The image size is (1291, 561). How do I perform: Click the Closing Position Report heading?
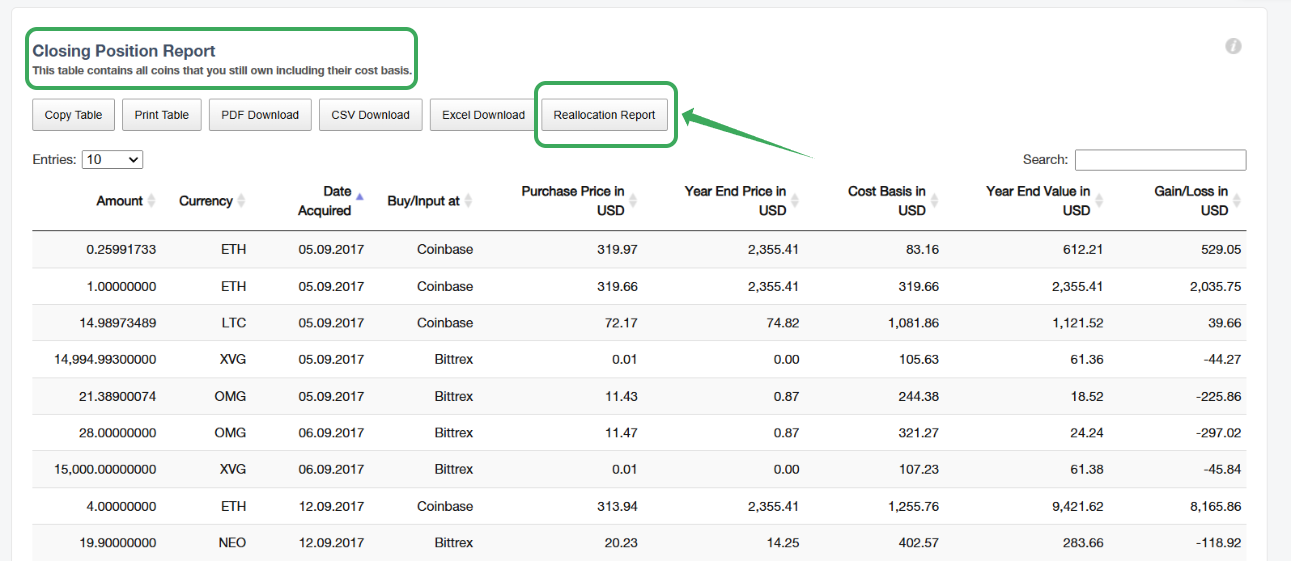coord(124,50)
